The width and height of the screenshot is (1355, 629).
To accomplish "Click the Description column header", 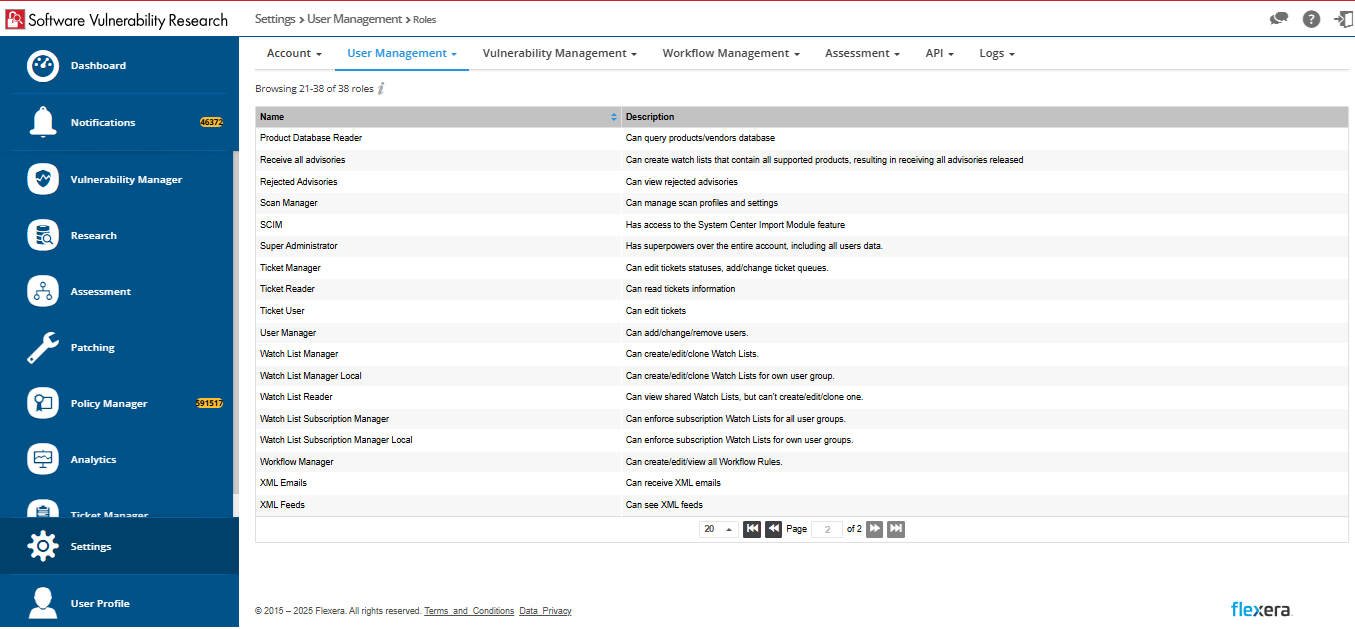I will point(985,117).
